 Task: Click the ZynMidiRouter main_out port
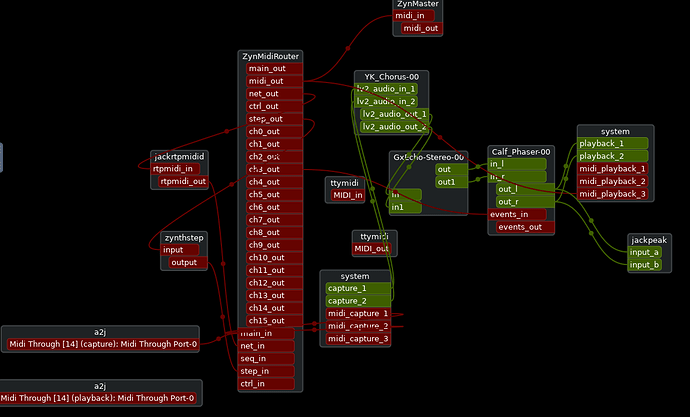tap(275, 69)
